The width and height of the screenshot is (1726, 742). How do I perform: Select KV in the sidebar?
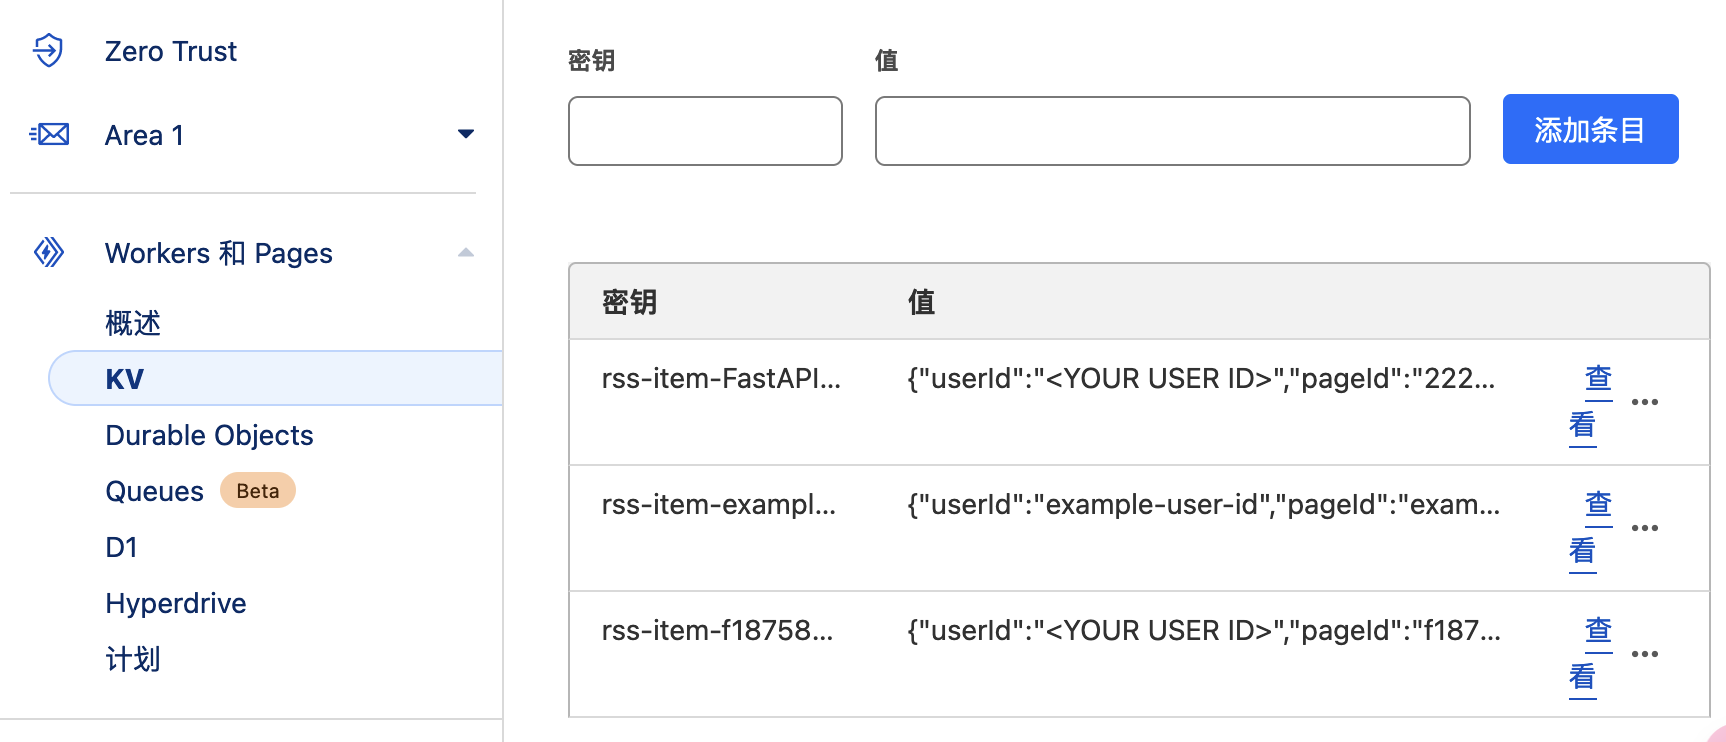(x=125, y=379)
